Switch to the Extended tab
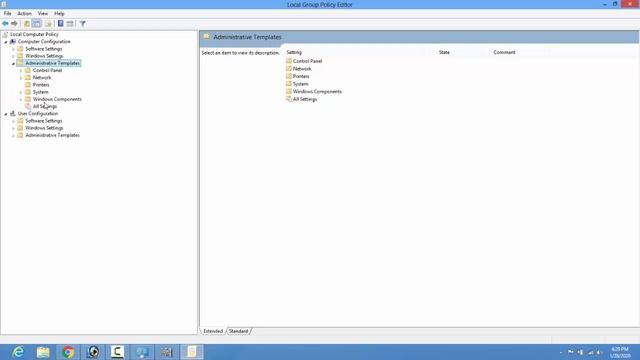640x360 pixels. 213,331
